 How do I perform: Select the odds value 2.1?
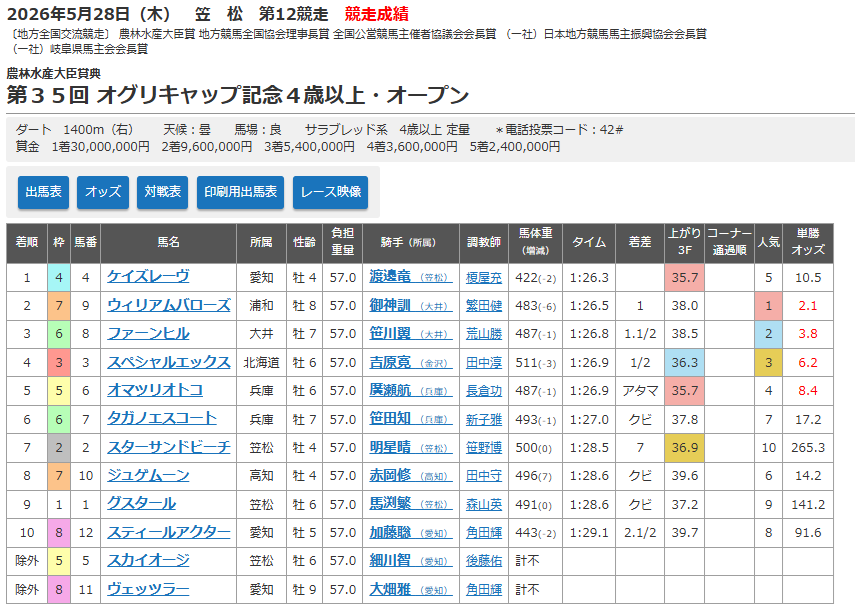808,306
